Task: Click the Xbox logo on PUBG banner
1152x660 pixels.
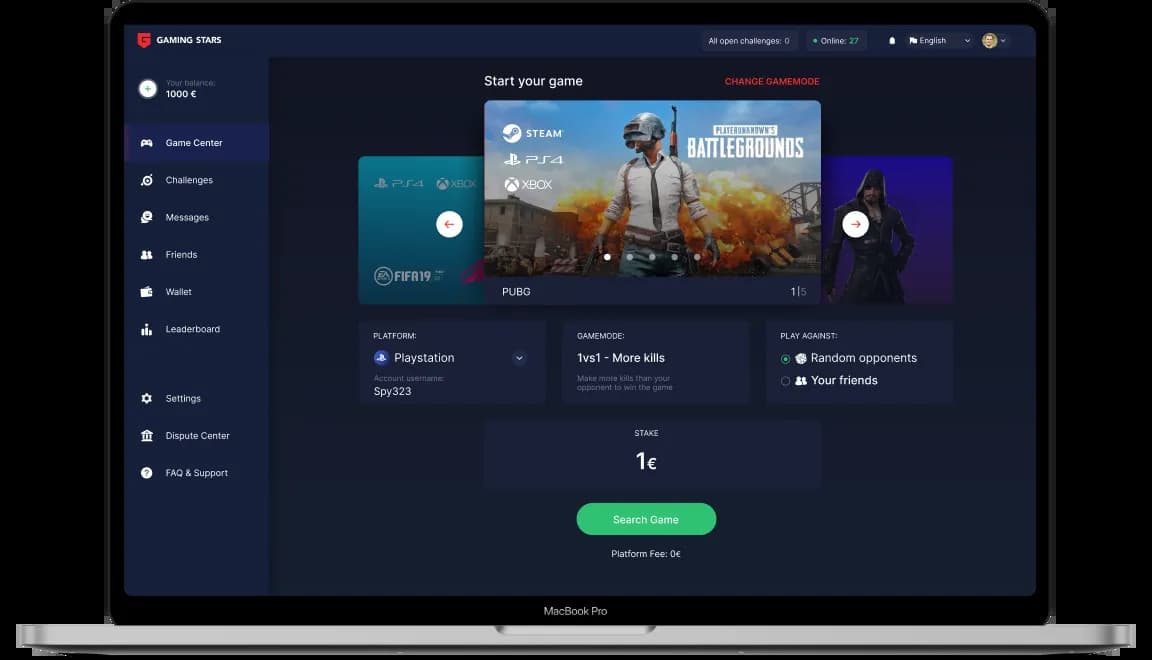Action: [x=528, y=184]
